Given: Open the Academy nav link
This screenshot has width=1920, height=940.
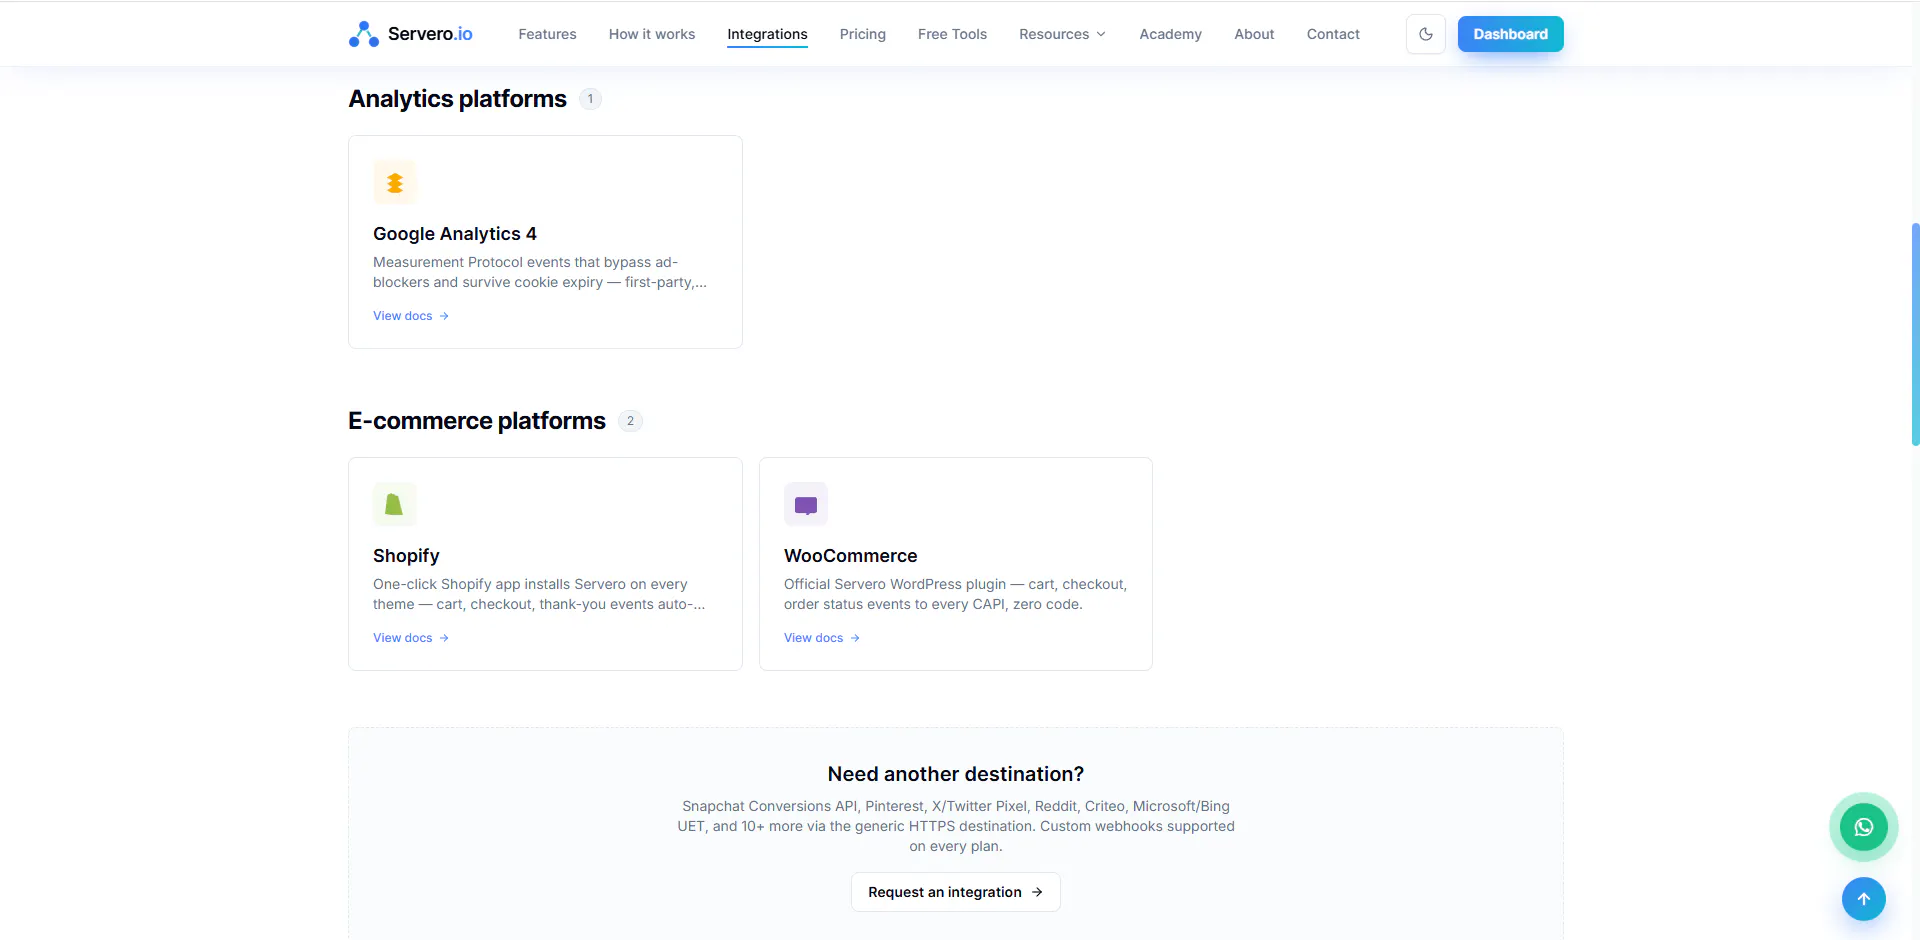Looking at the screenshot, I should [1170, 34].
